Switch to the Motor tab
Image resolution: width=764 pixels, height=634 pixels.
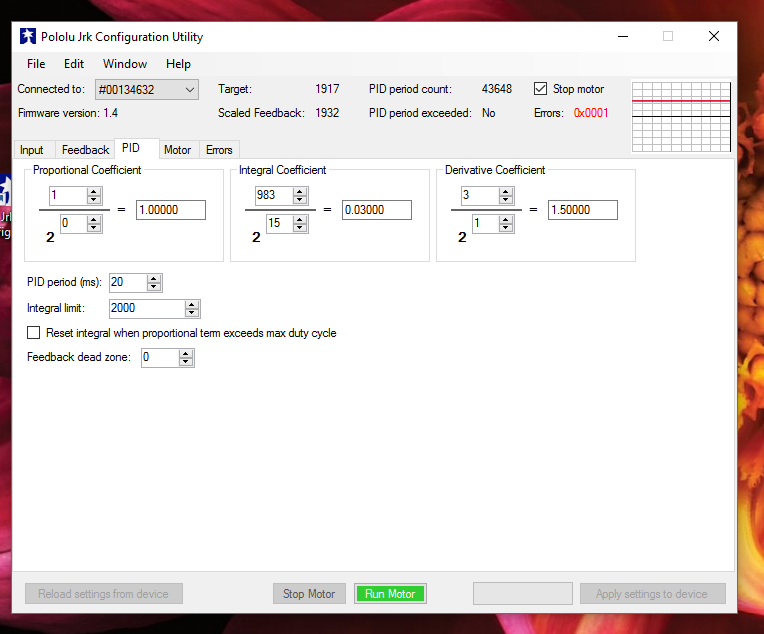point(177,150)
